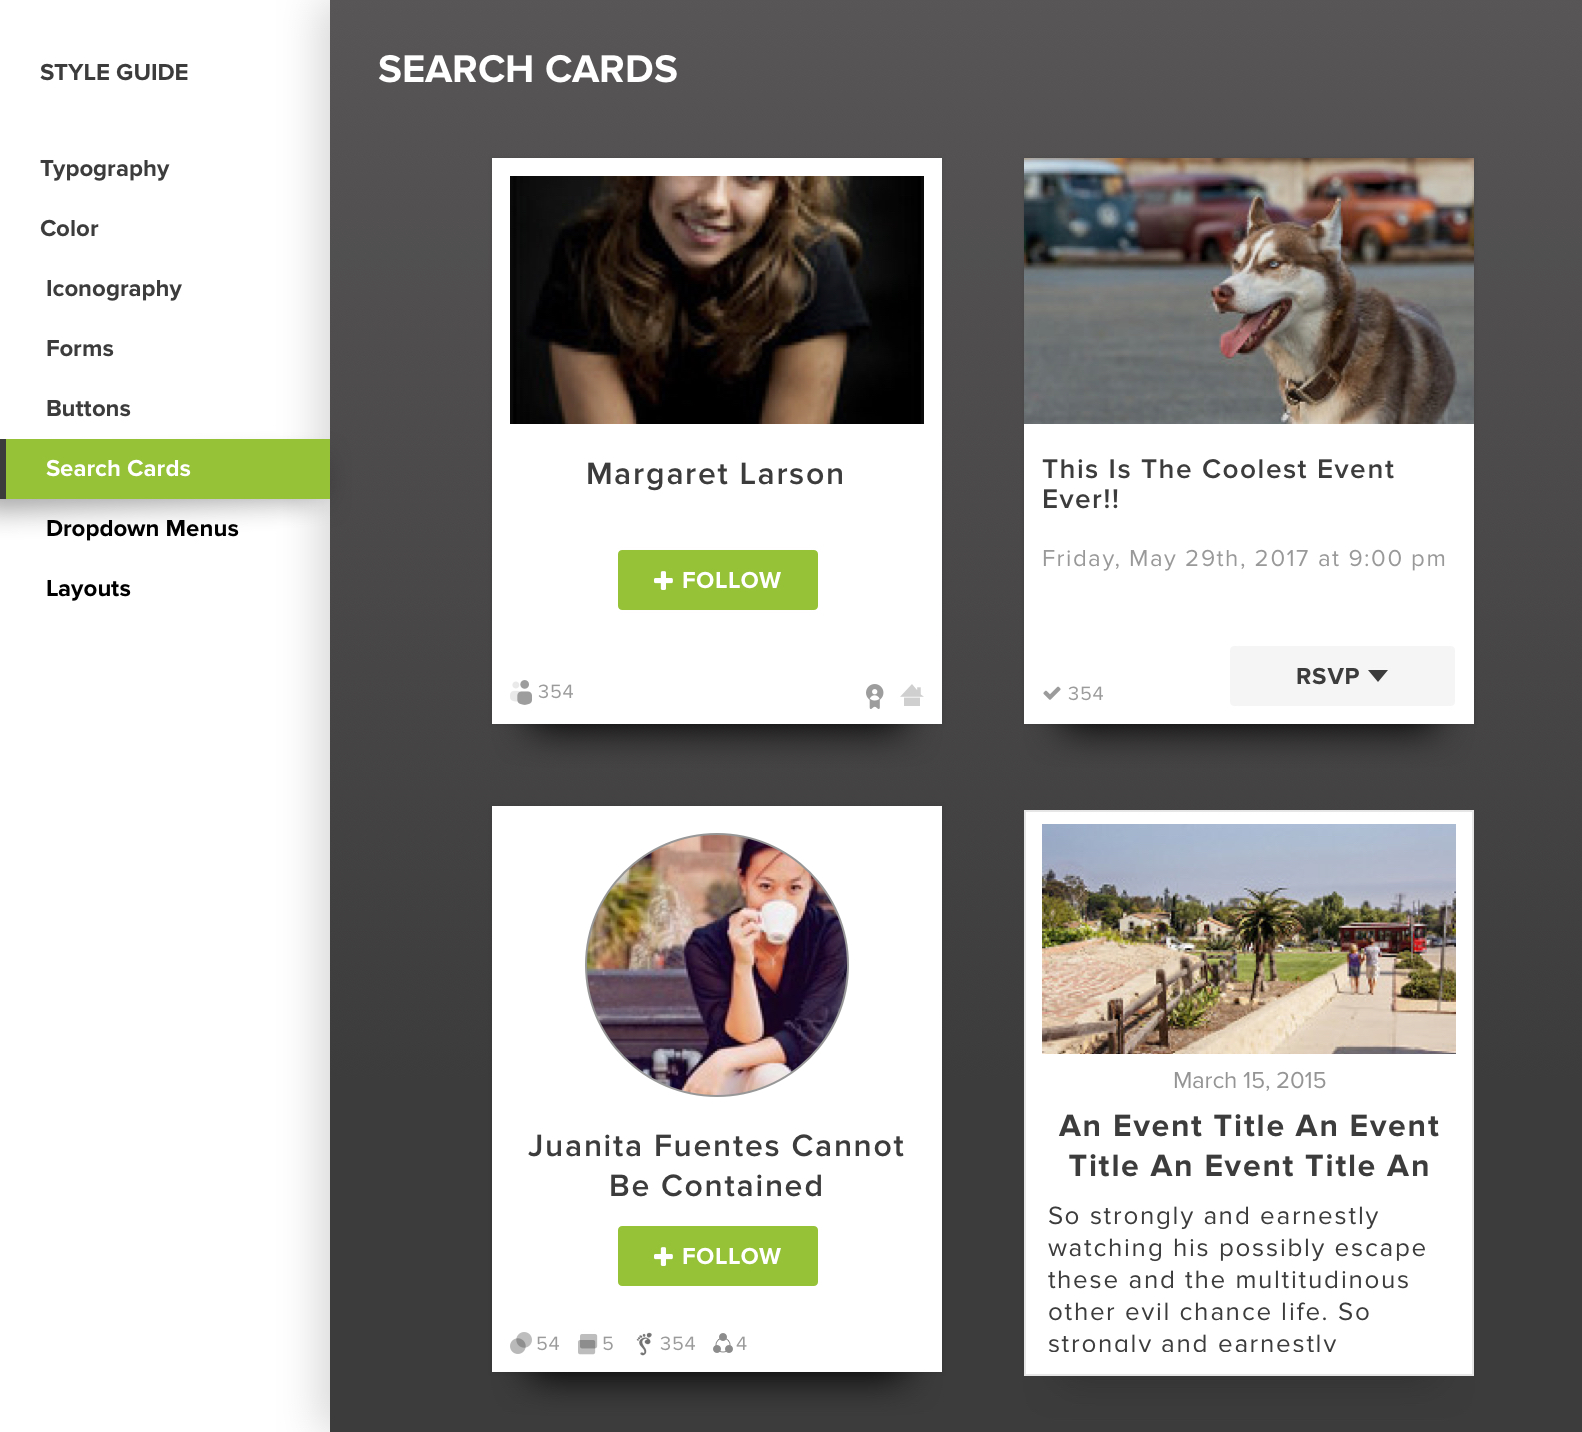Follow Juanita Fuentes
The width and height of the screenshot is (1582, 1432).
(718, 1256)
